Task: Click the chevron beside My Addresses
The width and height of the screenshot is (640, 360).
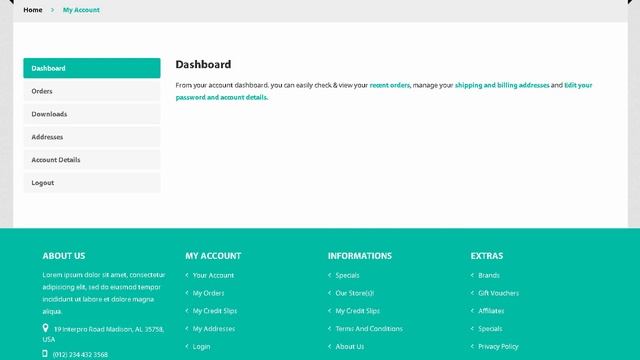Action: pos(187,329)
